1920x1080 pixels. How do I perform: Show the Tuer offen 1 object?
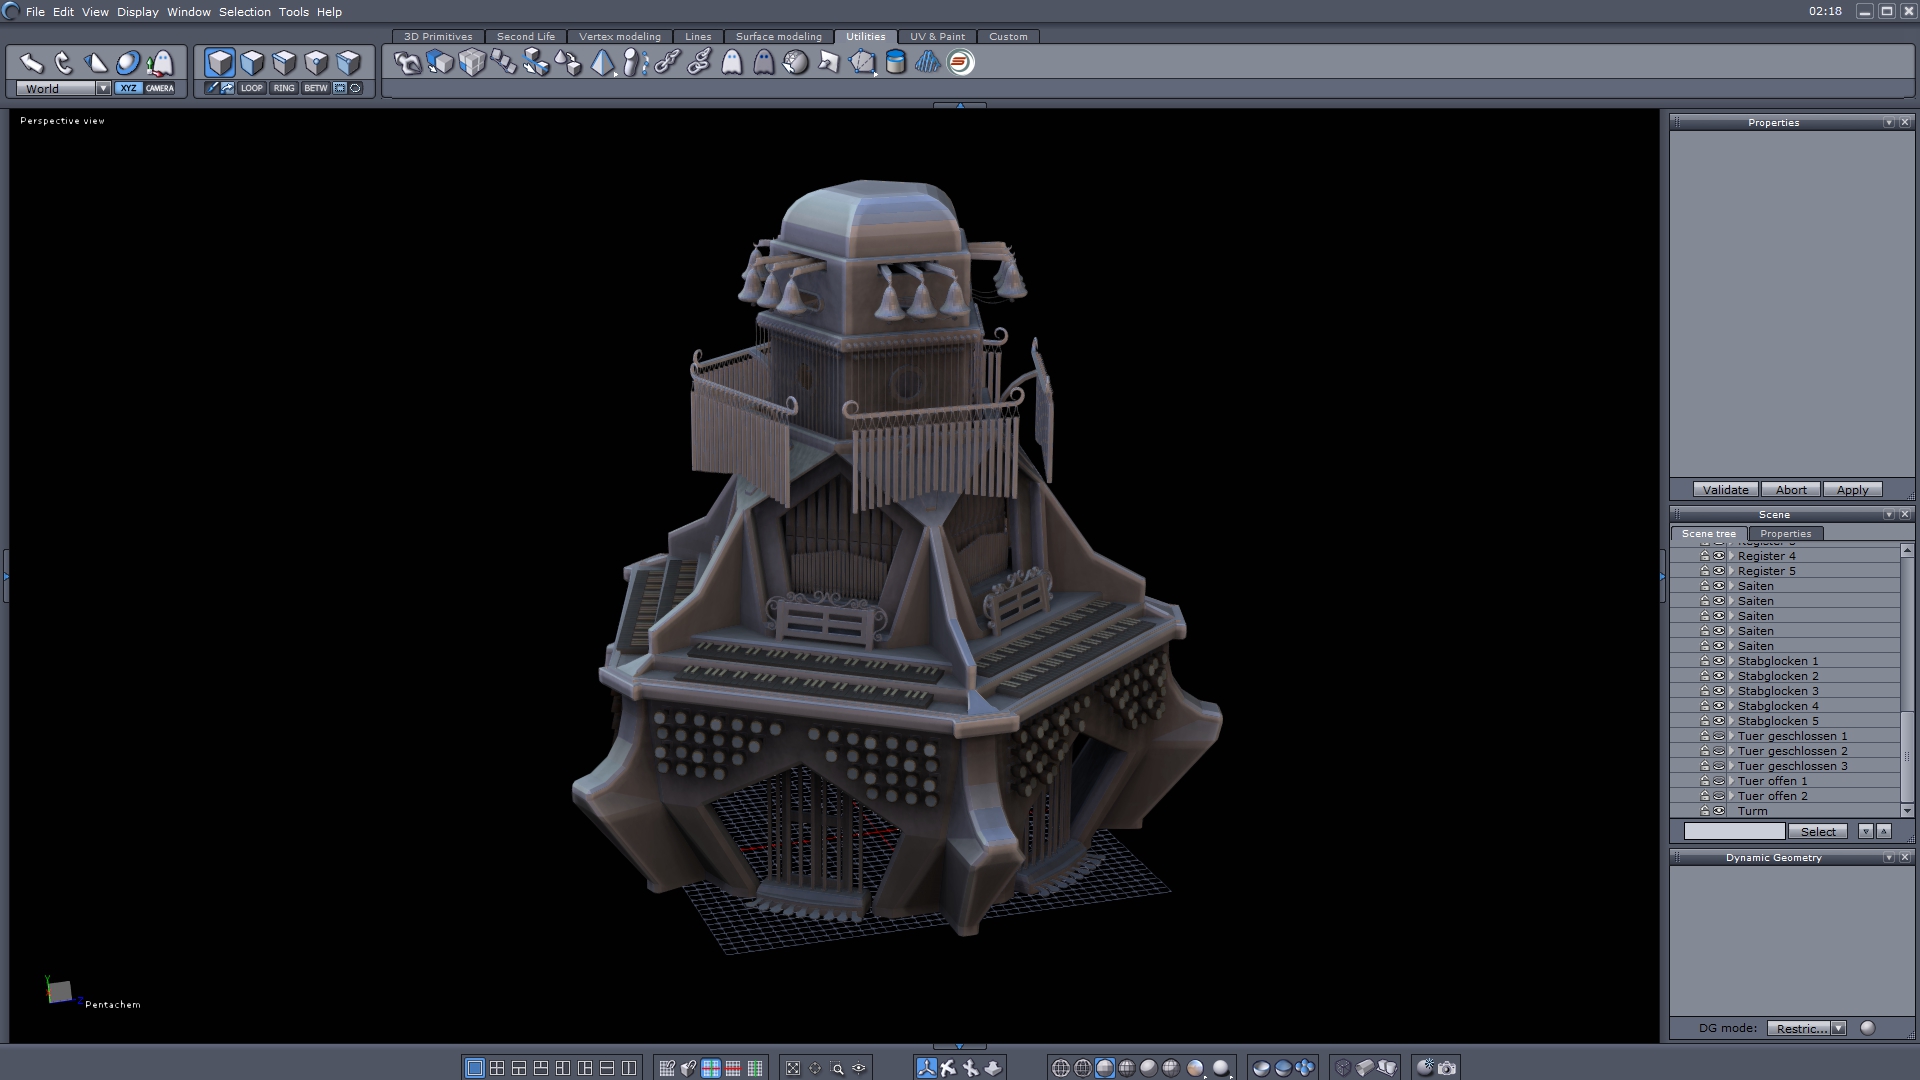pyautogui.click(x=1719, y=781)
